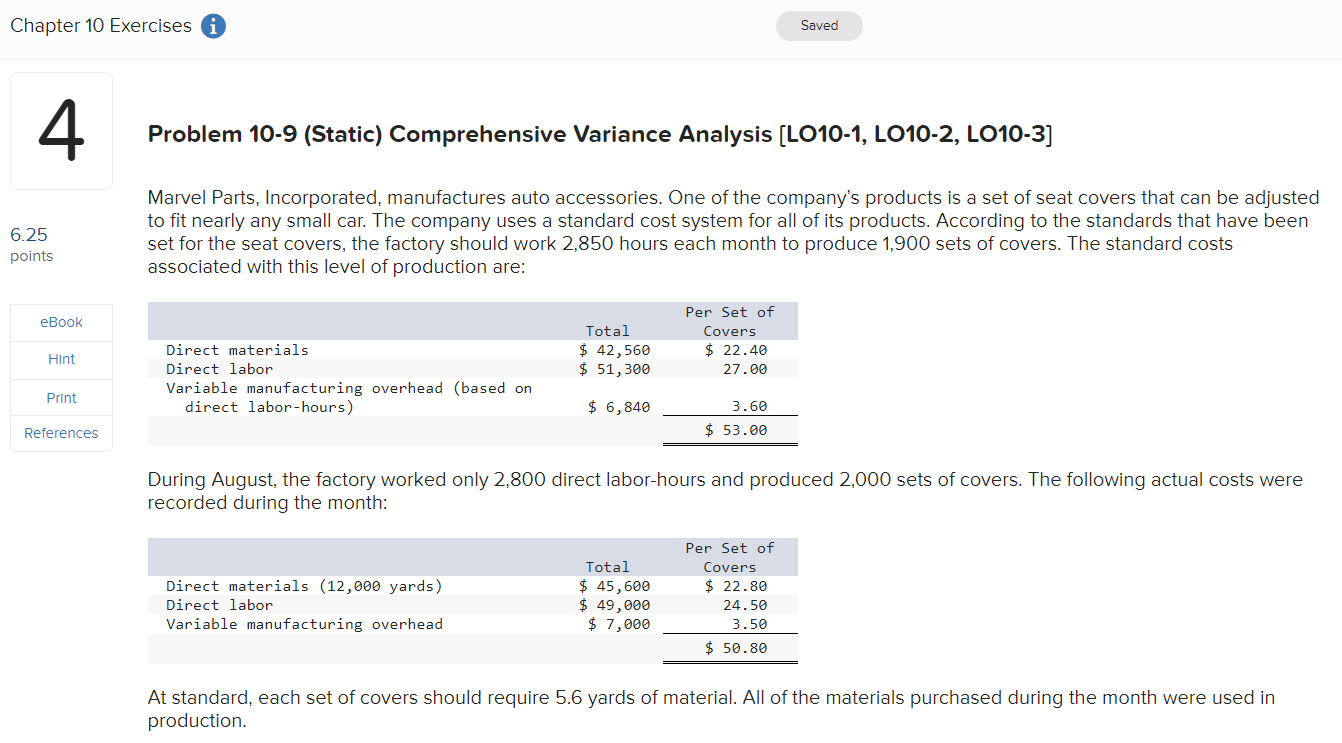Viewport: 1342px width, 743px height.
Task: Click the Per Set of Covers column header
Action: point(730,320)
